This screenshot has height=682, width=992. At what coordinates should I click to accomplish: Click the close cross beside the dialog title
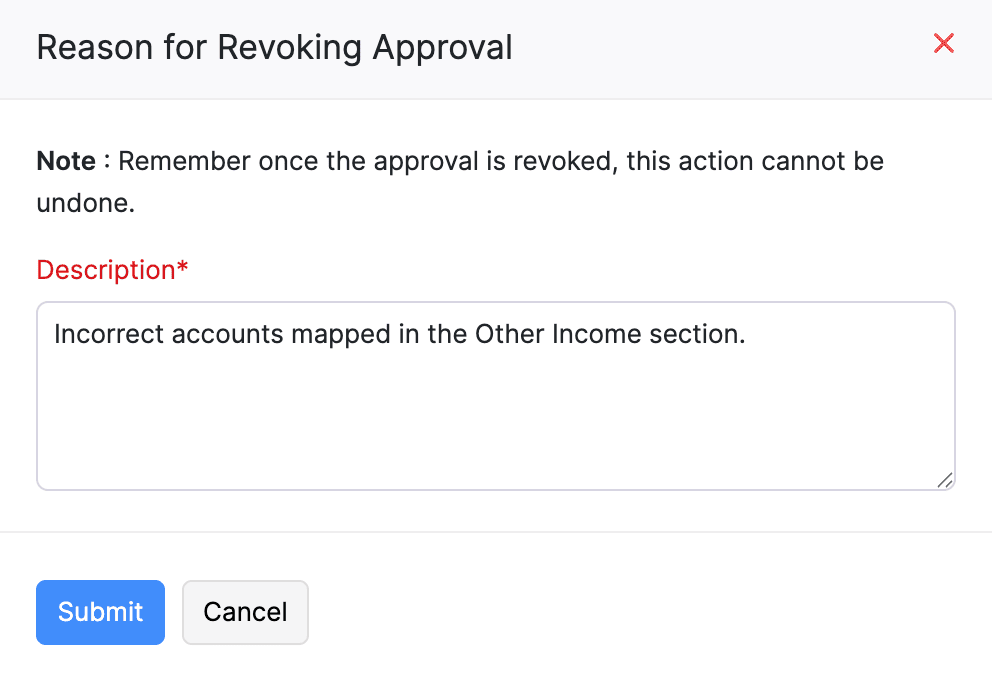[x=944, y=43]
